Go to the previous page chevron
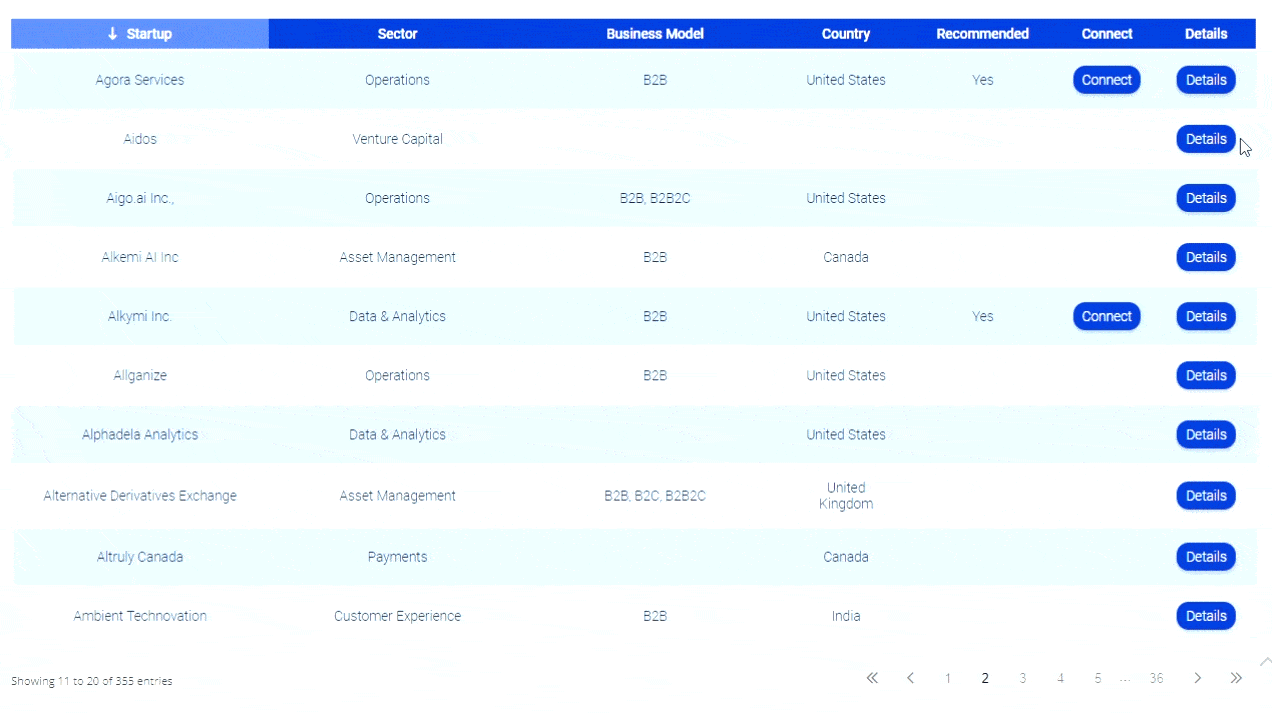Image resolution: width=1272 pixels, height=713 pixels. (x=910, y=678)
